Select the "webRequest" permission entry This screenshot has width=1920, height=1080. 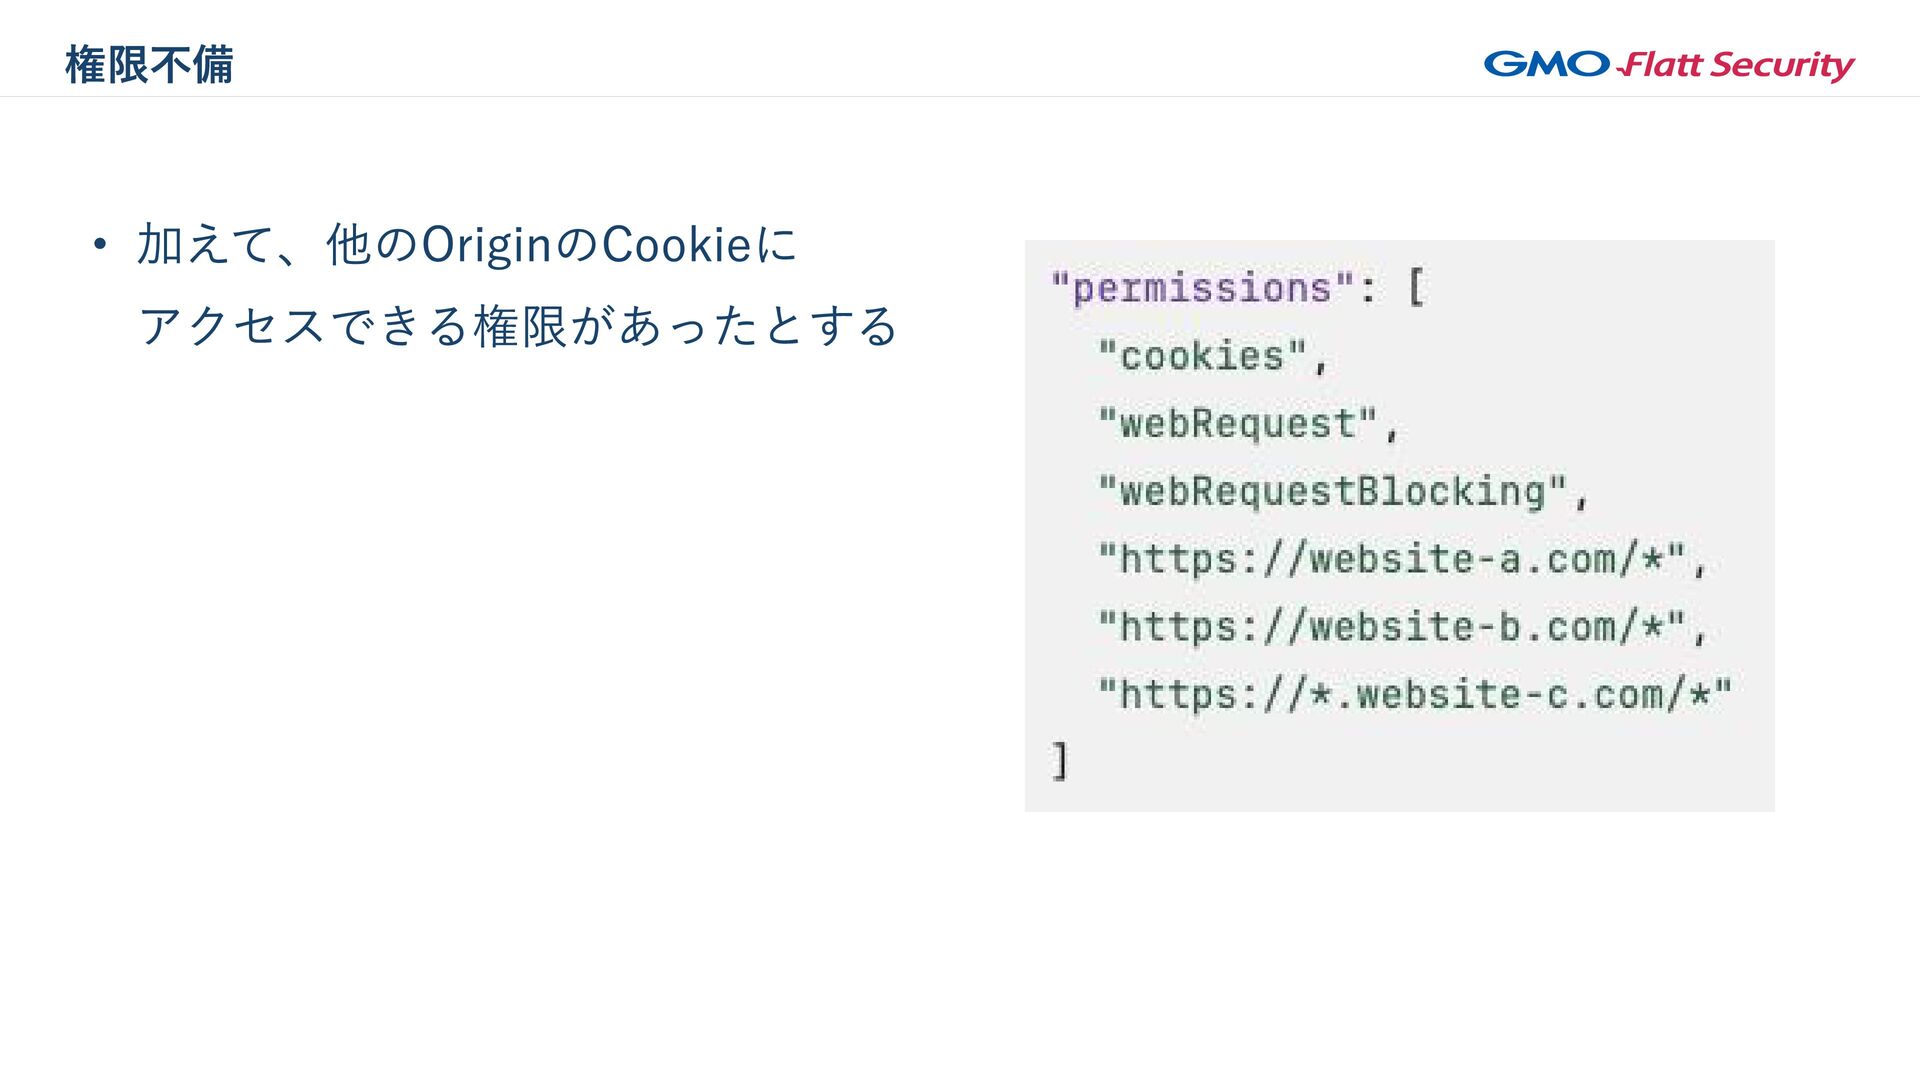pyautogui.click(x=1238, y=423)
